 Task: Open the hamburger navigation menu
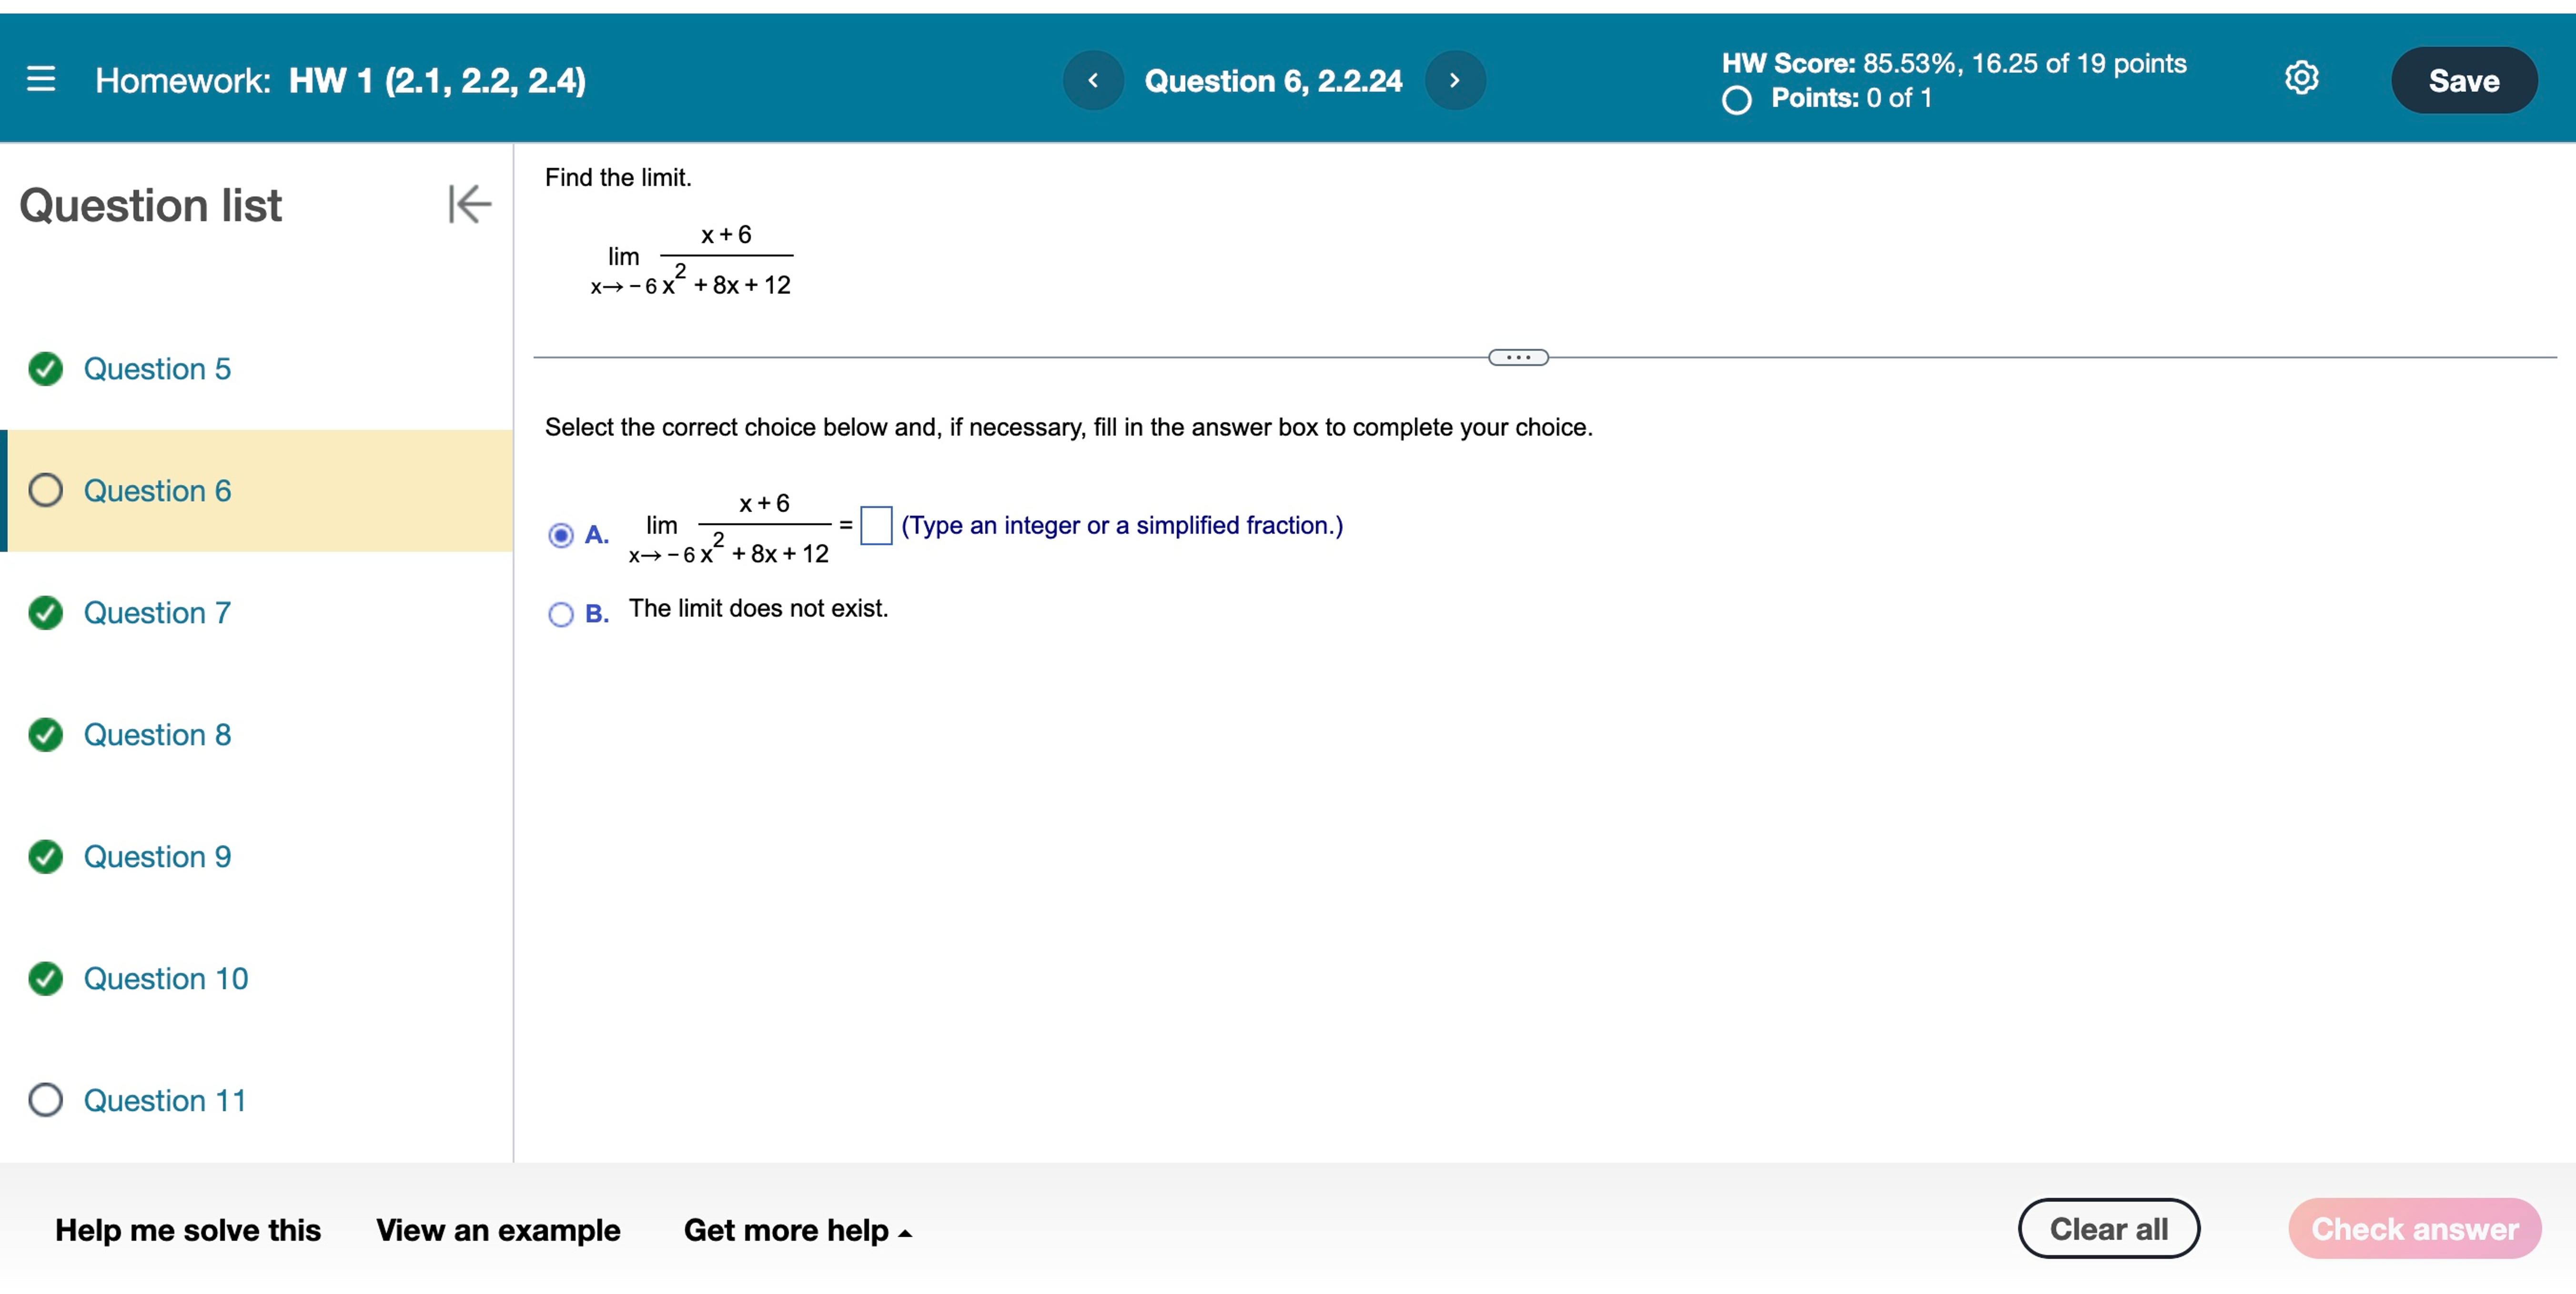[41, 79]
